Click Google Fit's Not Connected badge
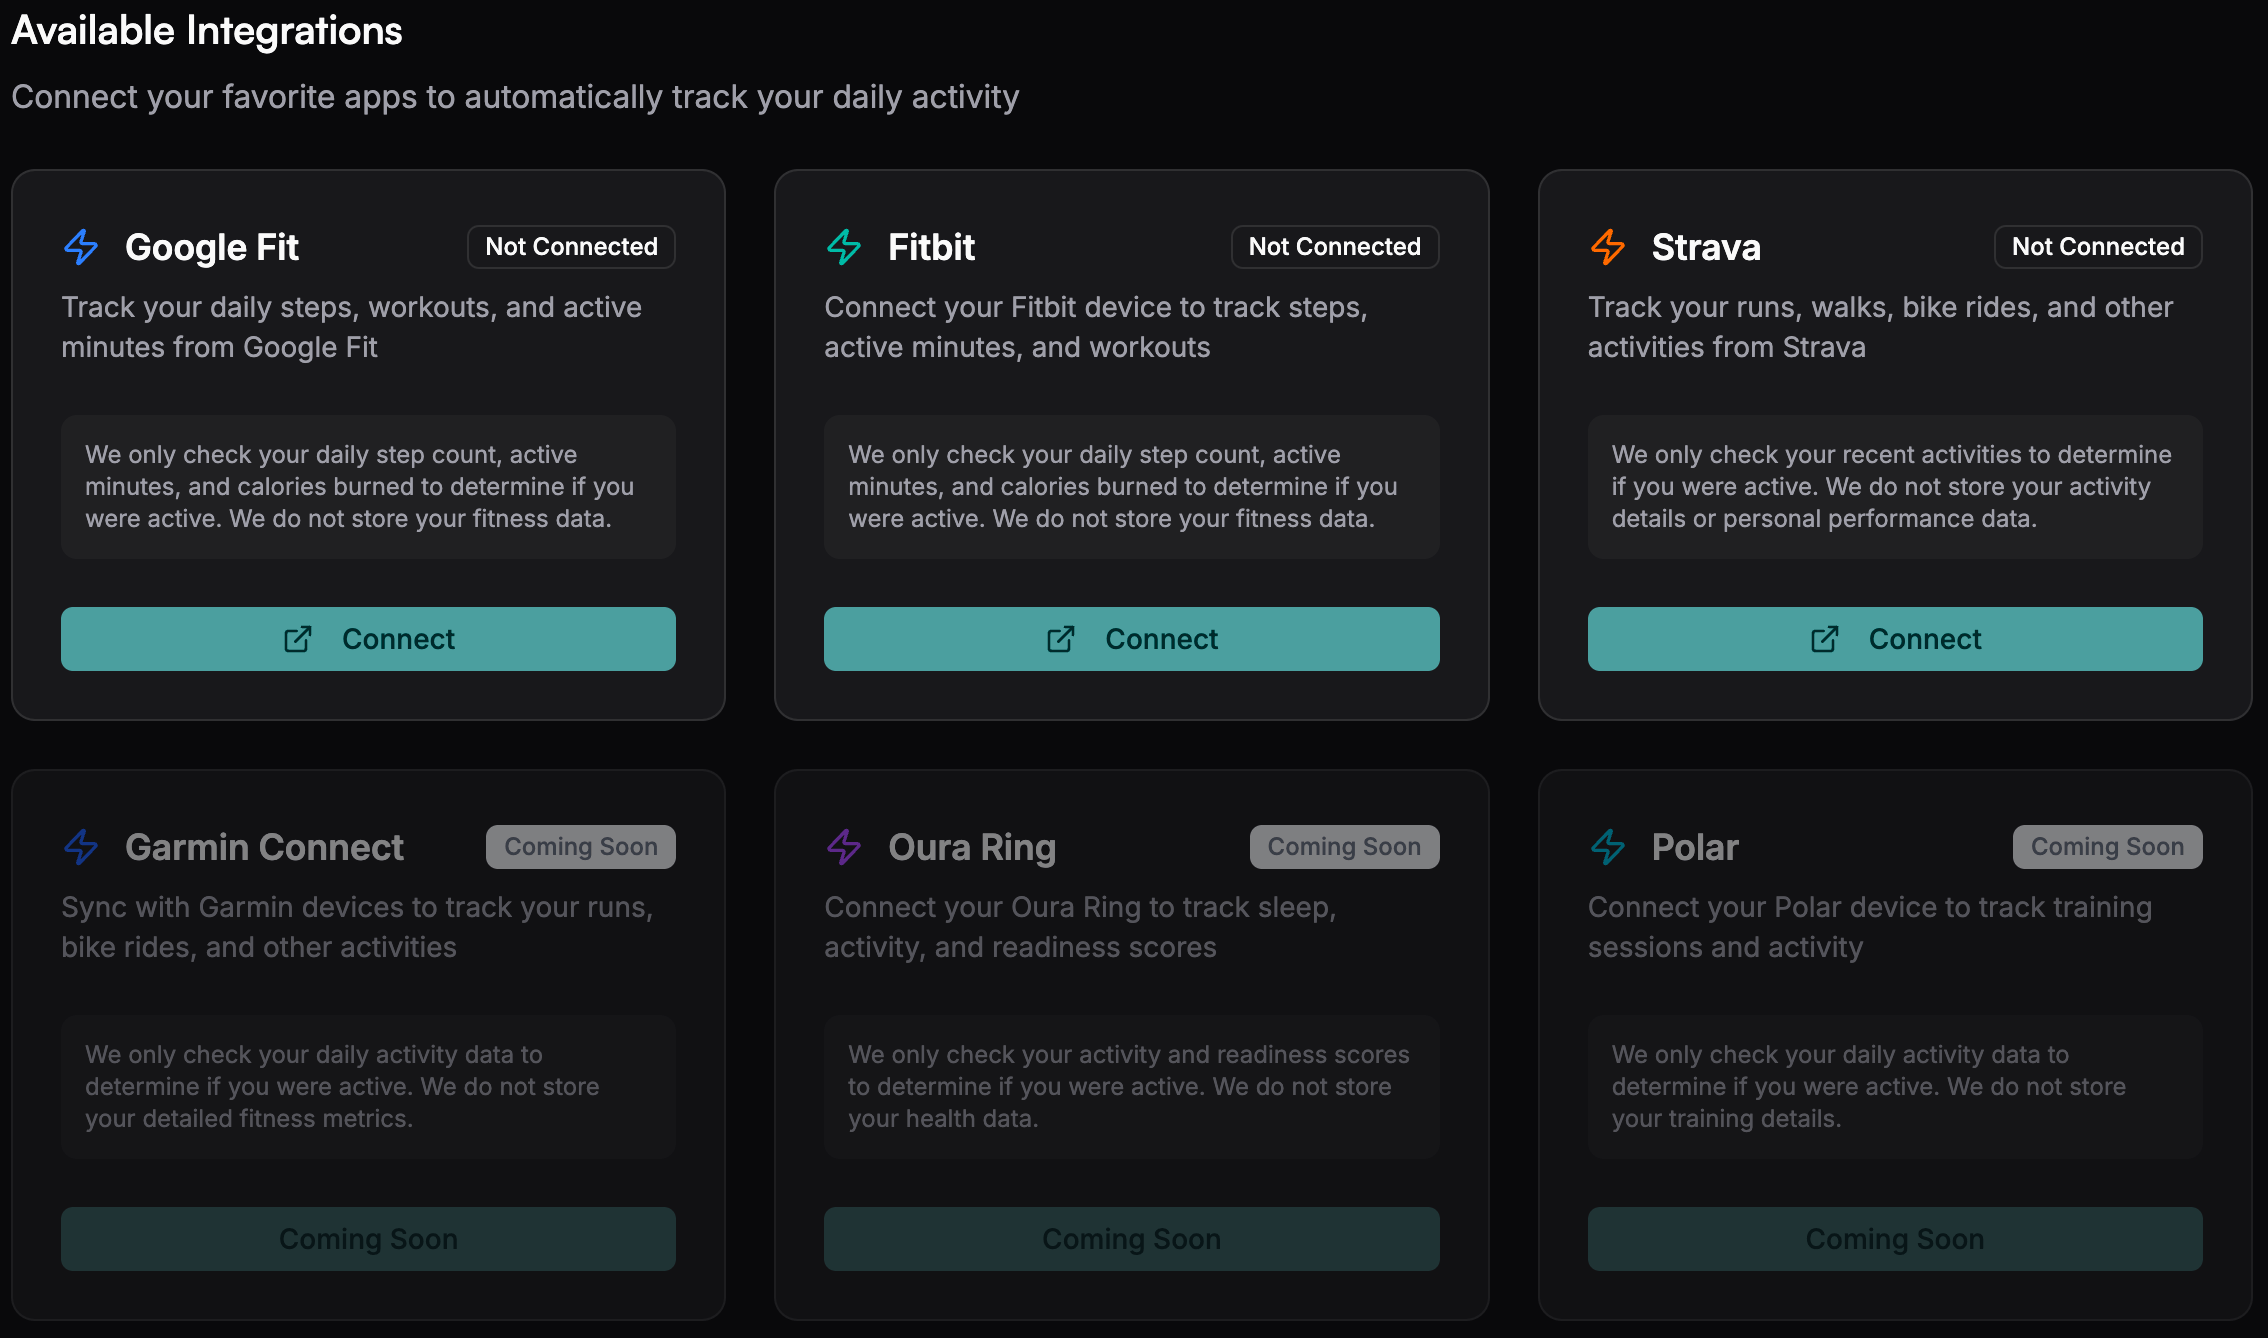The height and width of the screenshot is (1338, 2268). 571,247
